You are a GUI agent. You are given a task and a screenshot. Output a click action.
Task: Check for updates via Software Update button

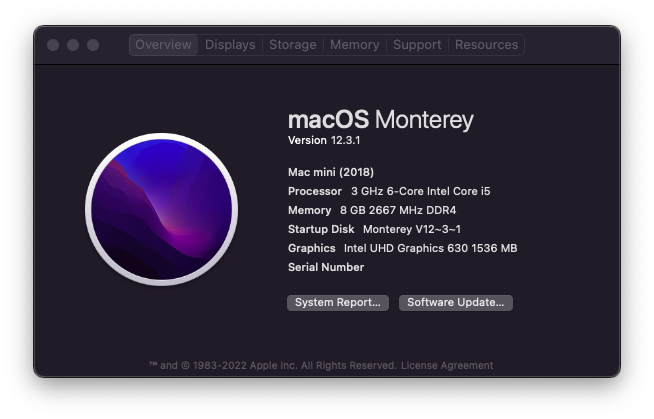[456, 303]
